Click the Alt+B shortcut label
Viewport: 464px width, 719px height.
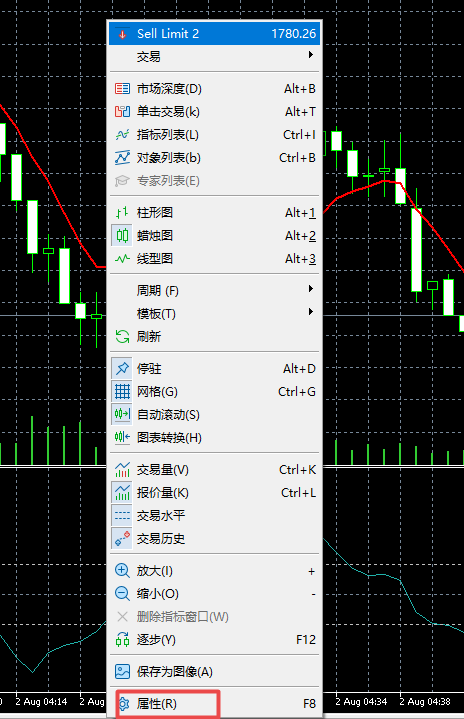300,88
